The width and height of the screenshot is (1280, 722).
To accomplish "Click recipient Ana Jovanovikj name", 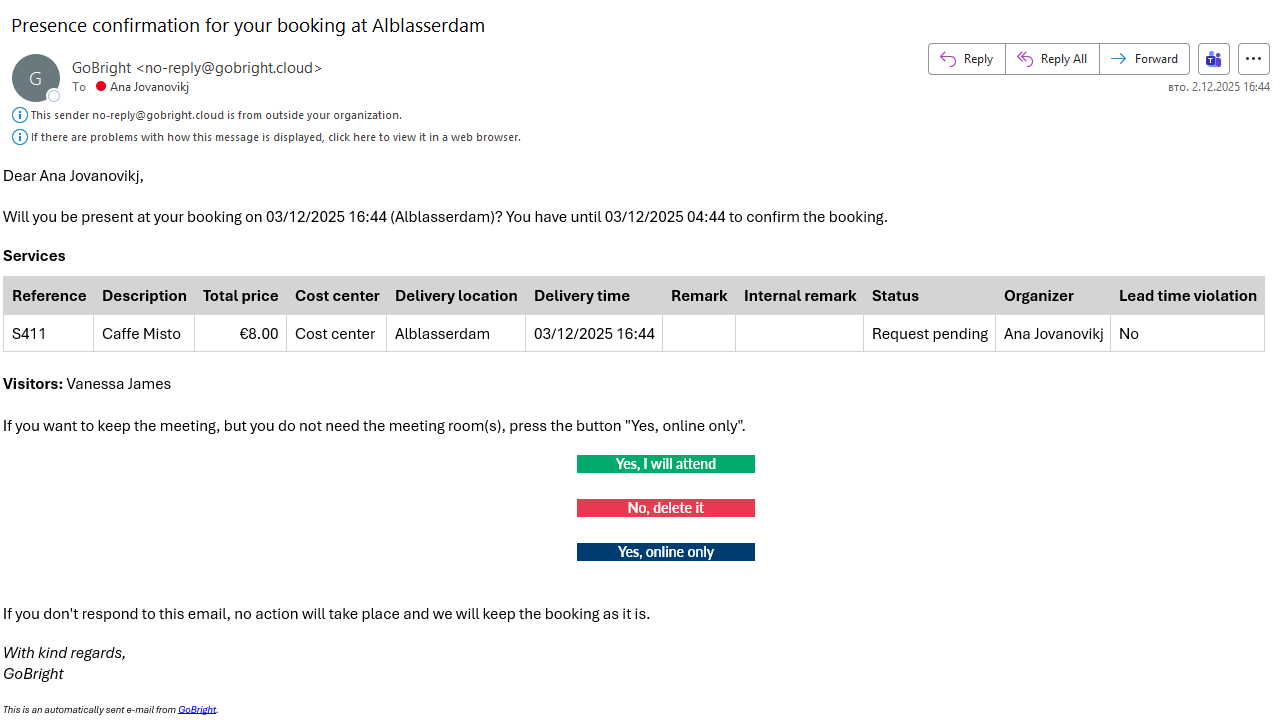I will coord(149,87).
